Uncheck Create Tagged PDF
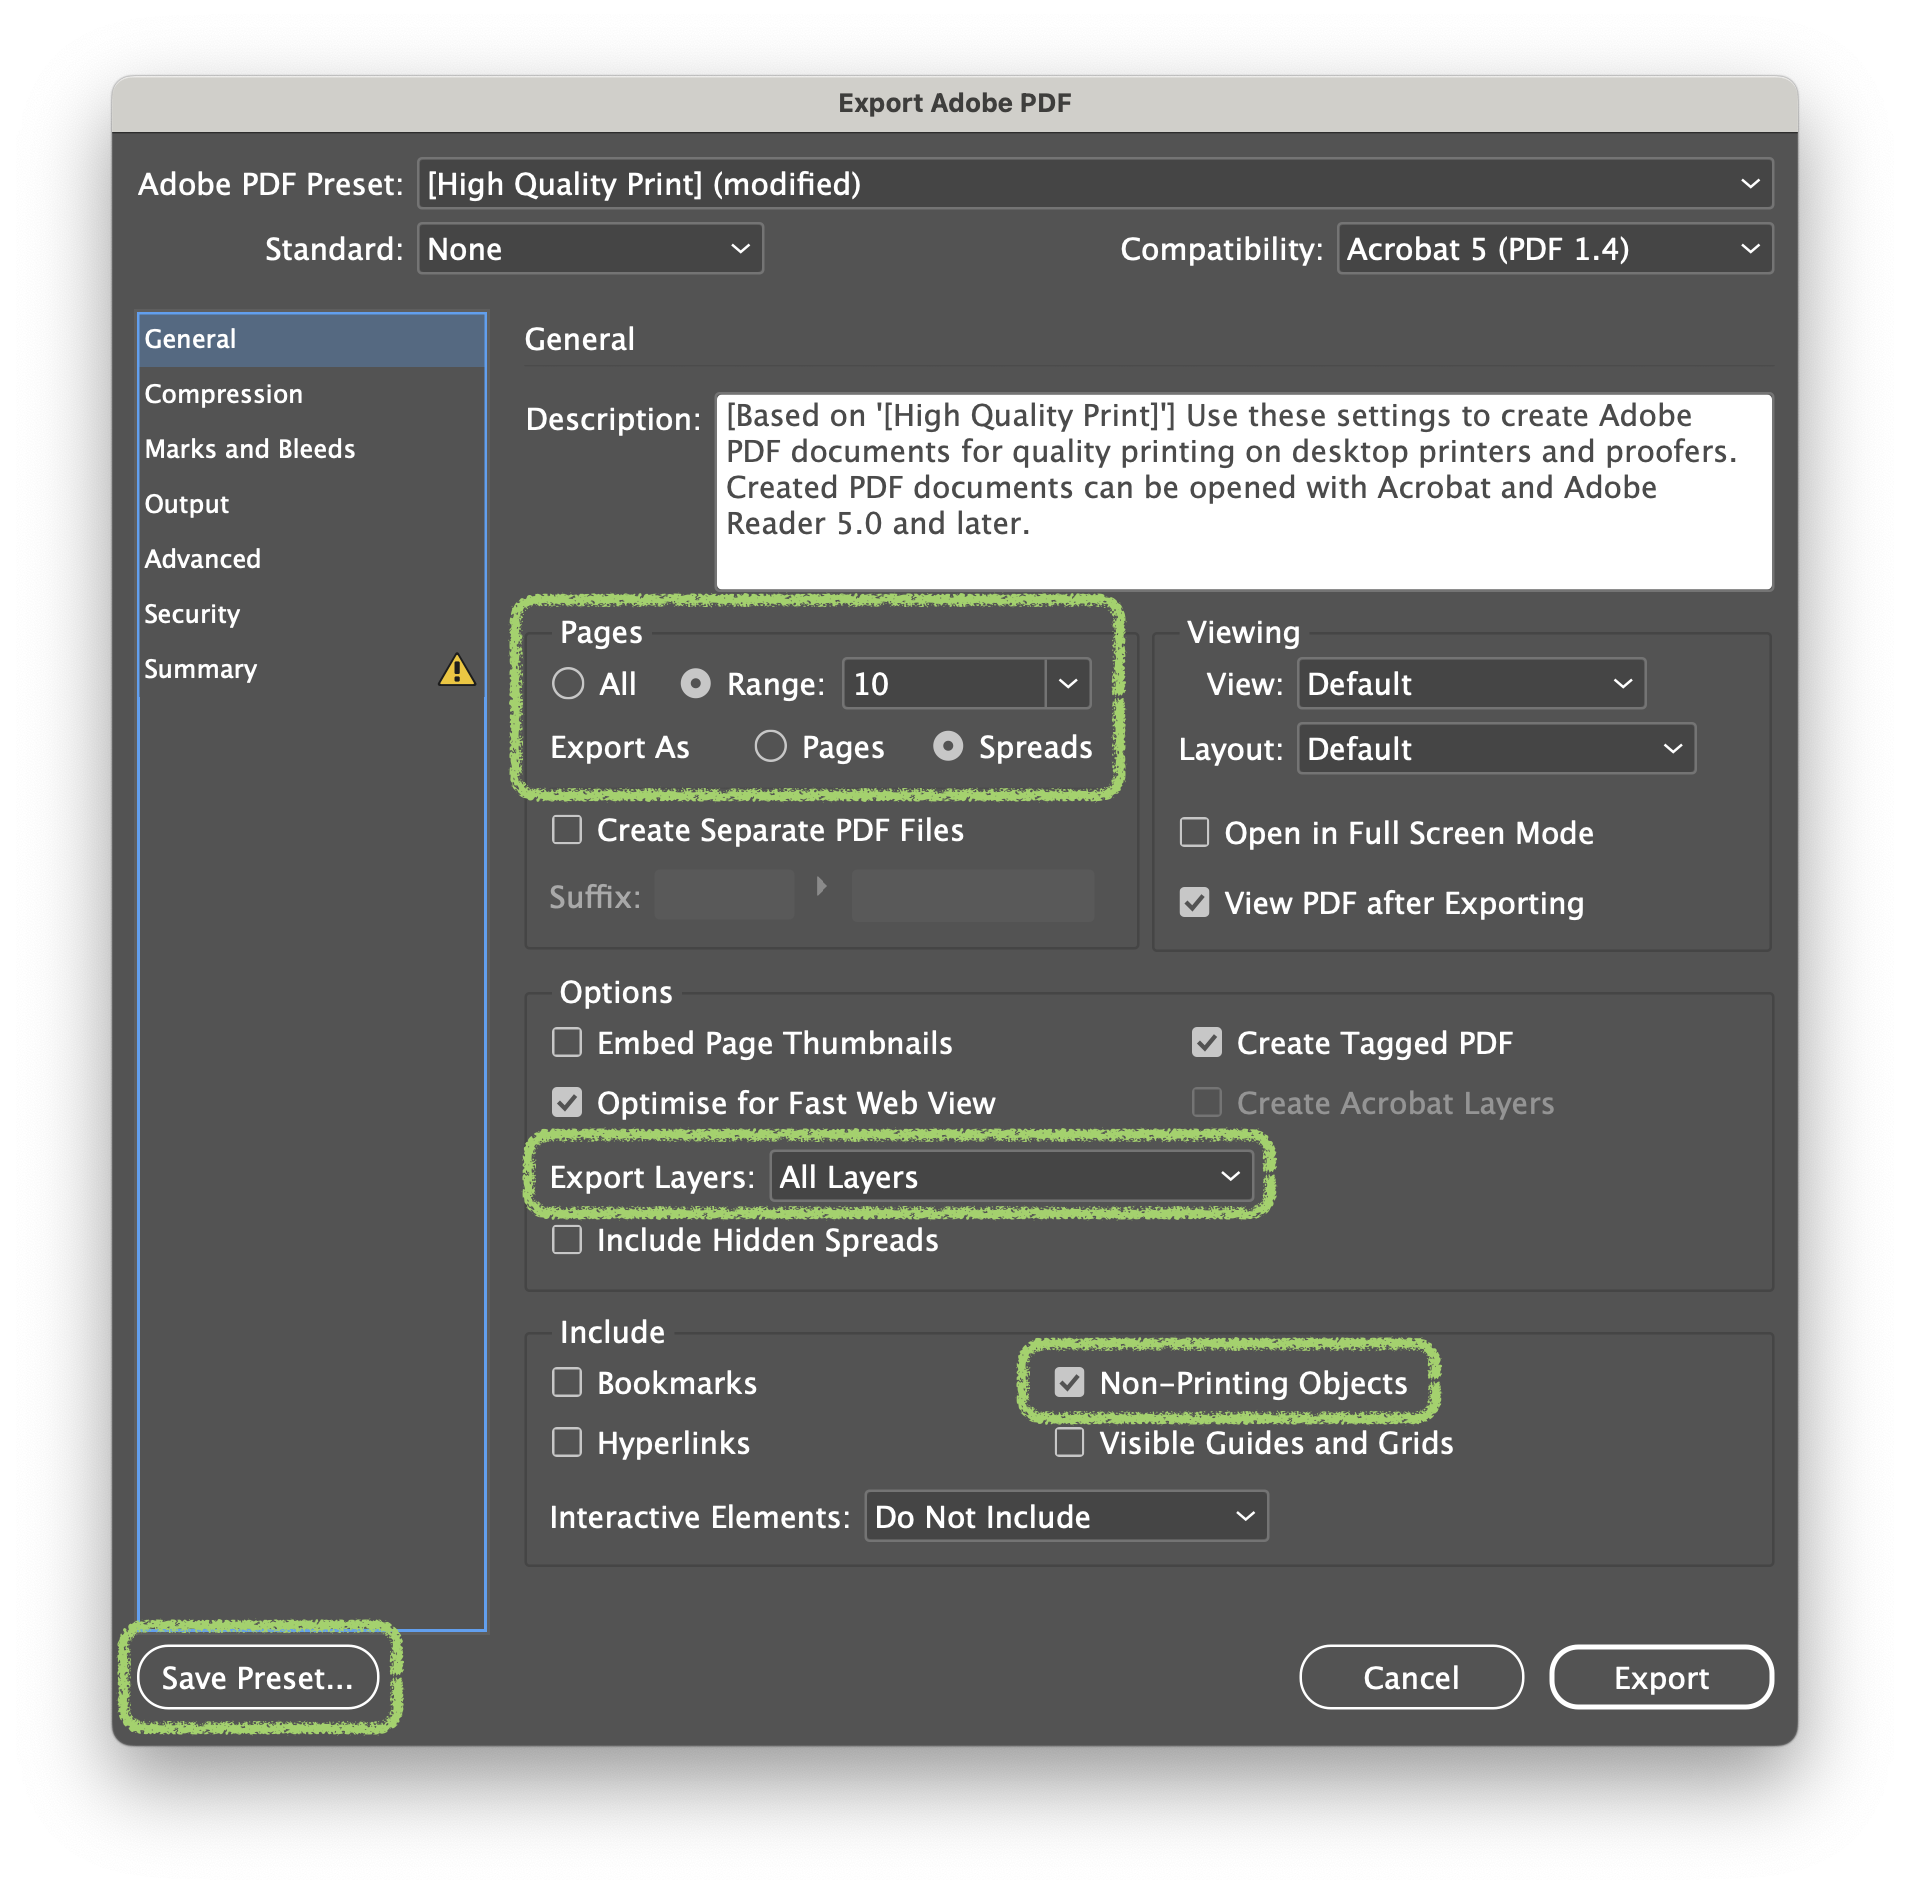 1207,1042
